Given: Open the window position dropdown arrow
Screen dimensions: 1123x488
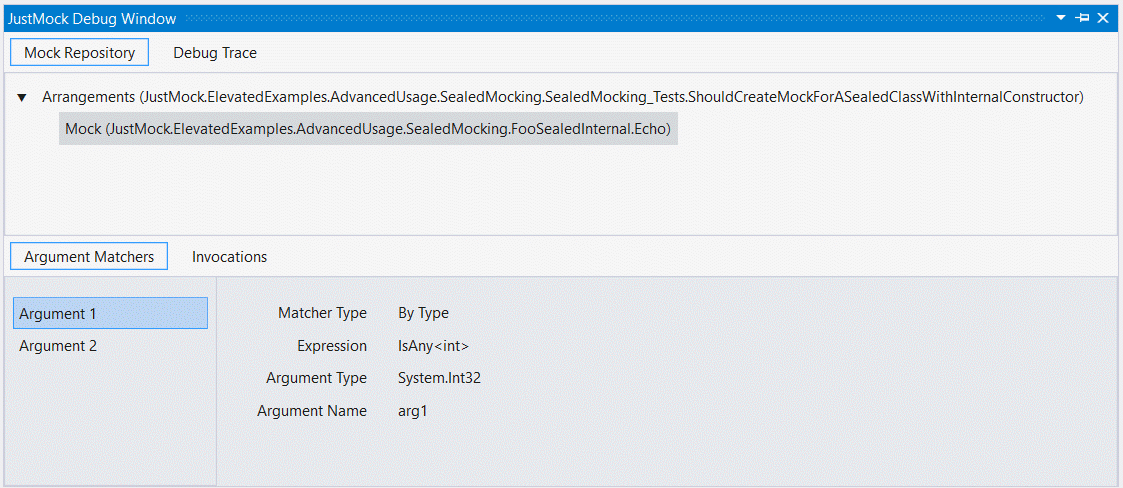Looking at the screenshot, I should (1061, 18).
